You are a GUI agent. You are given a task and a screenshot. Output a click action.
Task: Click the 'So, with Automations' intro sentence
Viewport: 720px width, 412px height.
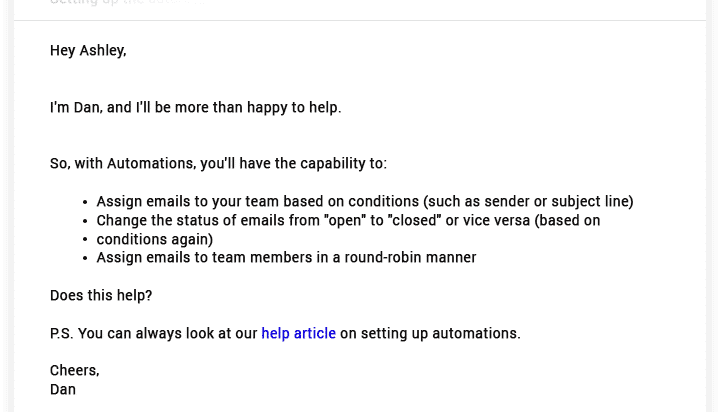tap(219, 163)
